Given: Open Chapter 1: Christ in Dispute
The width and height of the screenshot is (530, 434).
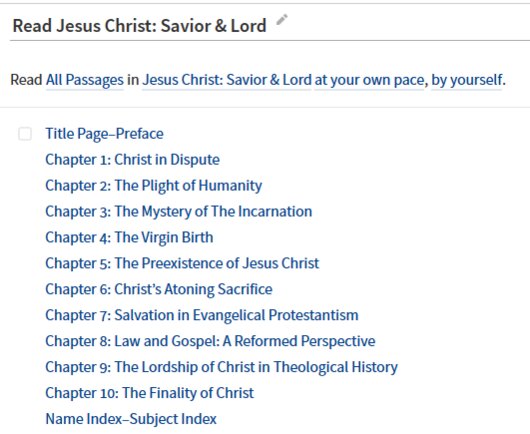Looking at the screenshot, I should [132, 160].
